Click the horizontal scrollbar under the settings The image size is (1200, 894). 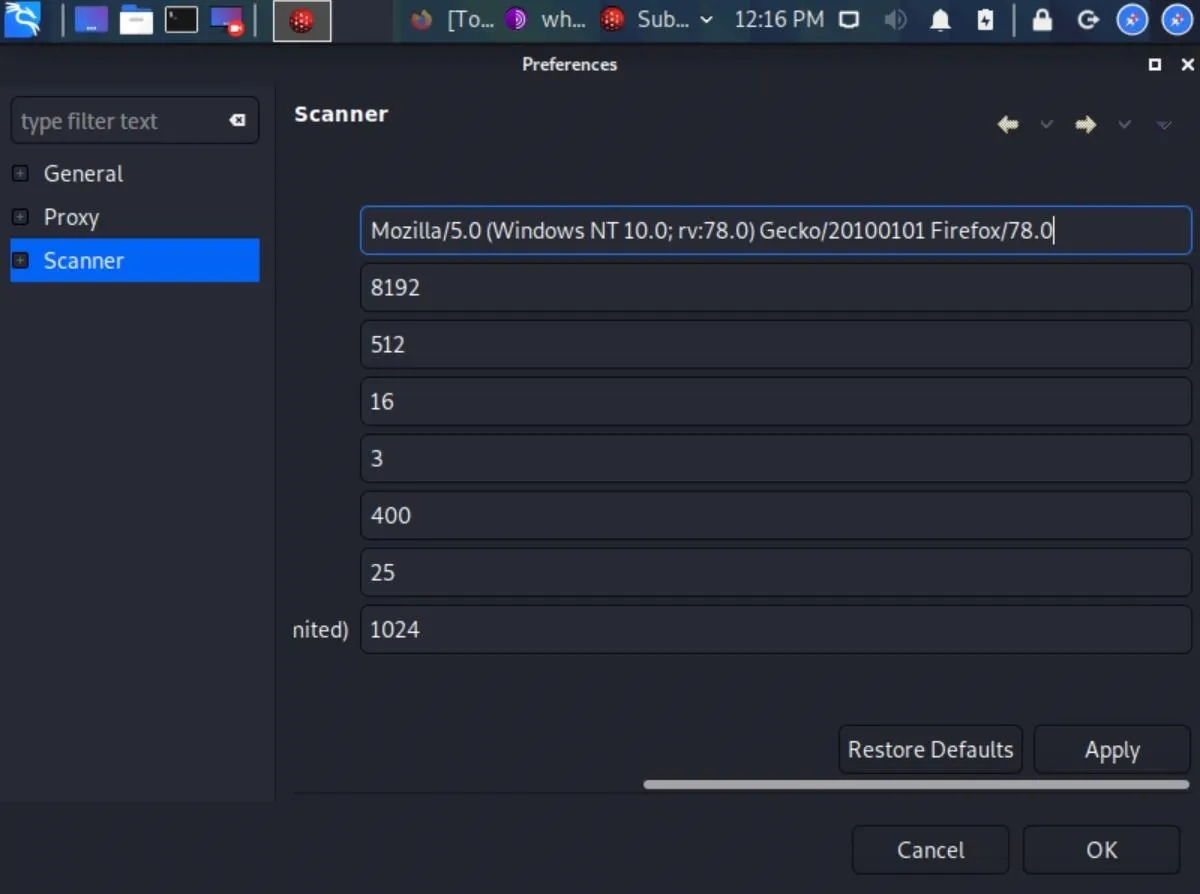pos(916,785)
